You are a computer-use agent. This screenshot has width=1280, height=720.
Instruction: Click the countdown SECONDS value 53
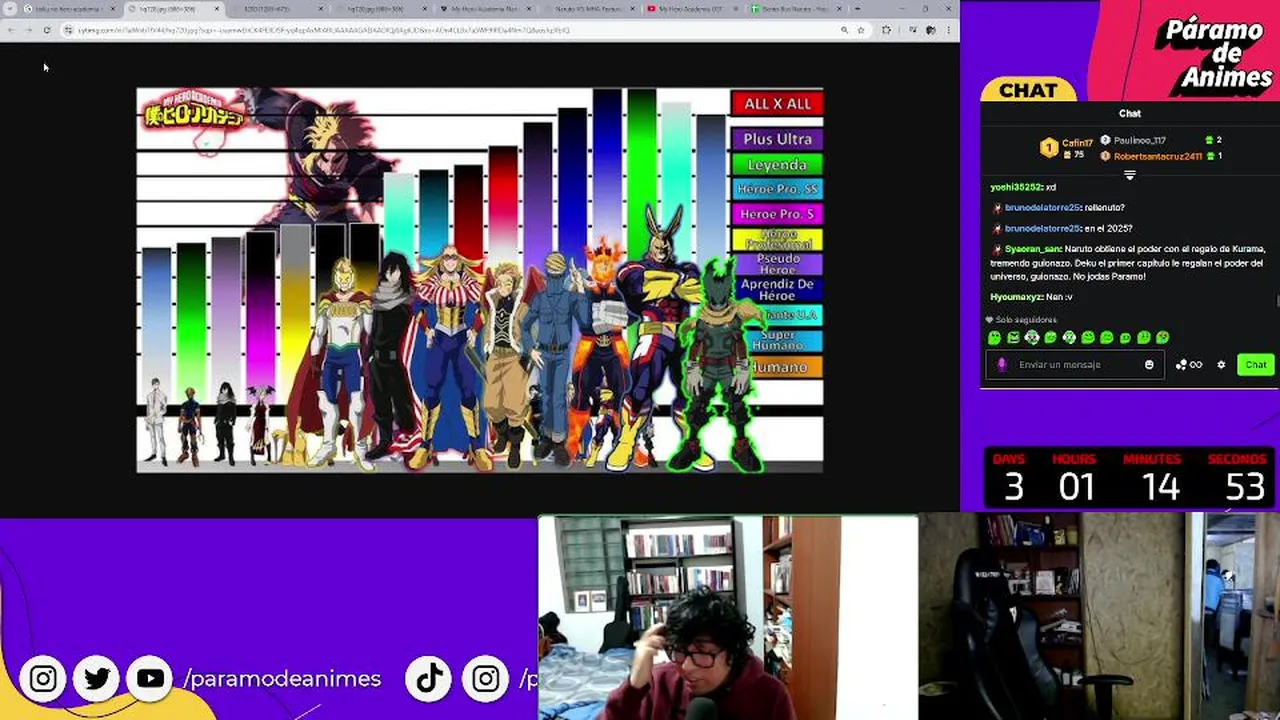(1245, 487)
